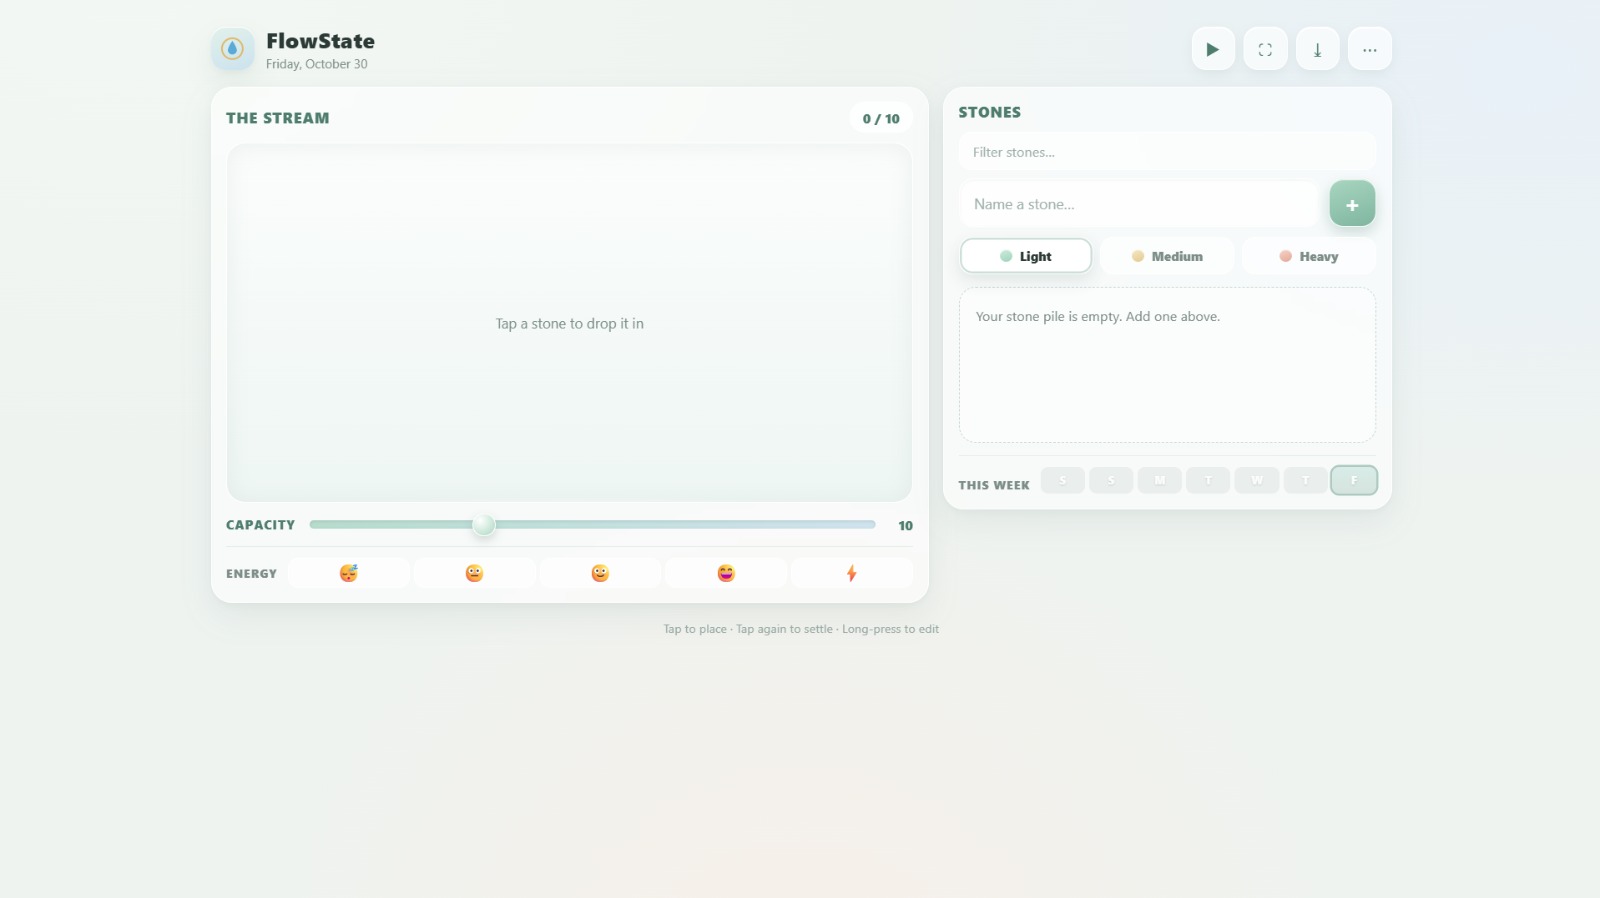The height and width of the screenshot is (898, 1600).
Task: Select the Heavy stone weight
Action: pyautogui.click(x=1309, y=256)
